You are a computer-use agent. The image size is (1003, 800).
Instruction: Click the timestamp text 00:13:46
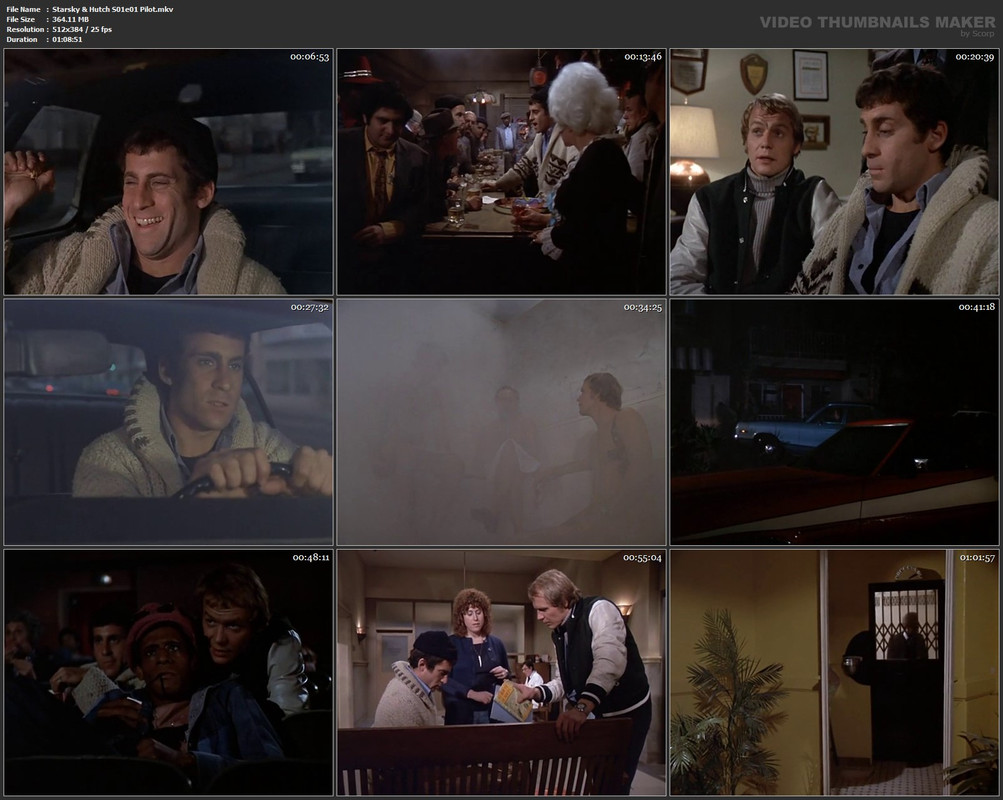coord(643,57)
